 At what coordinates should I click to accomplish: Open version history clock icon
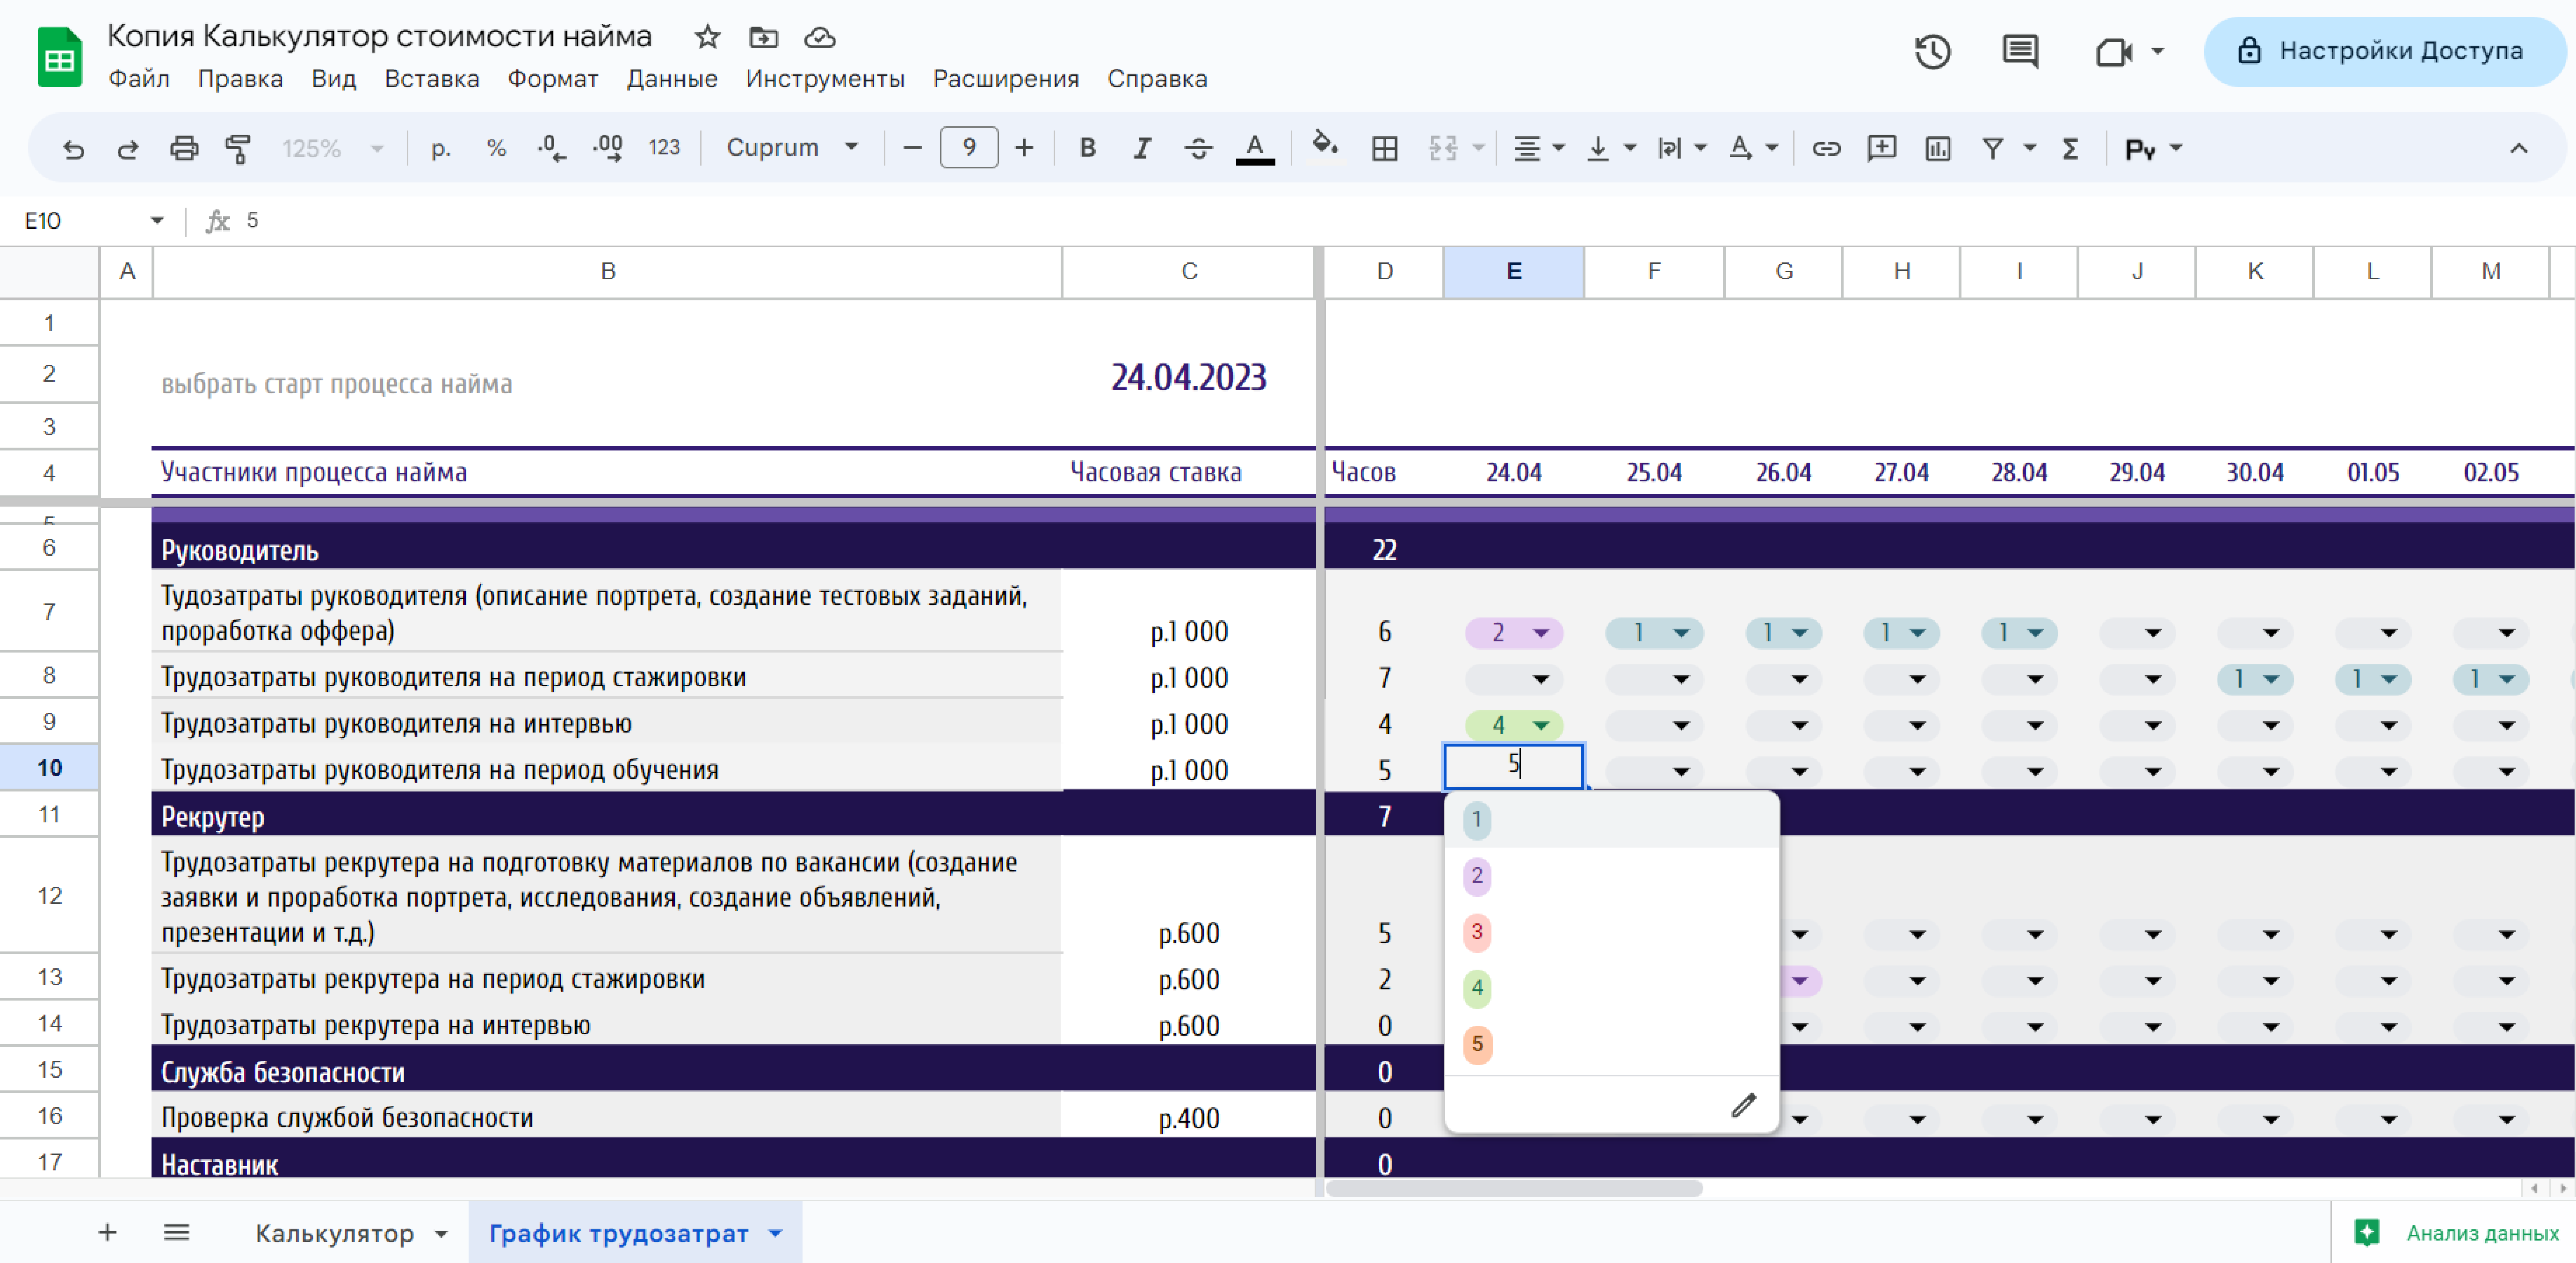(x=1931, y=51)
